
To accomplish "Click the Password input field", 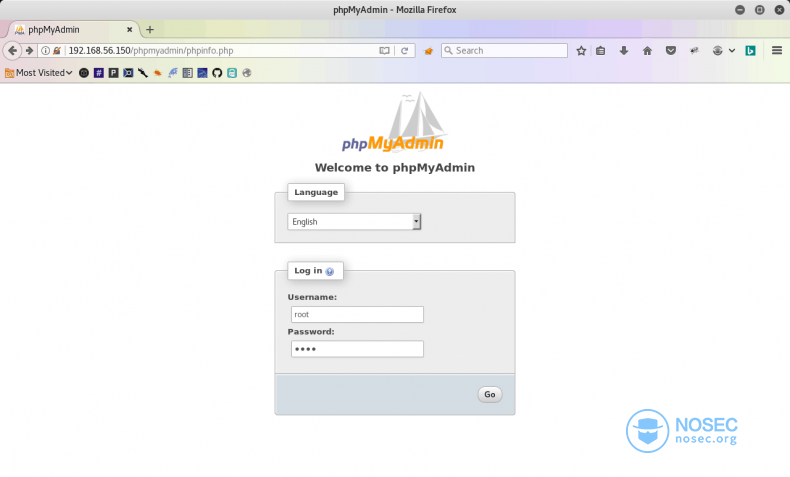I will coord(357,349).
